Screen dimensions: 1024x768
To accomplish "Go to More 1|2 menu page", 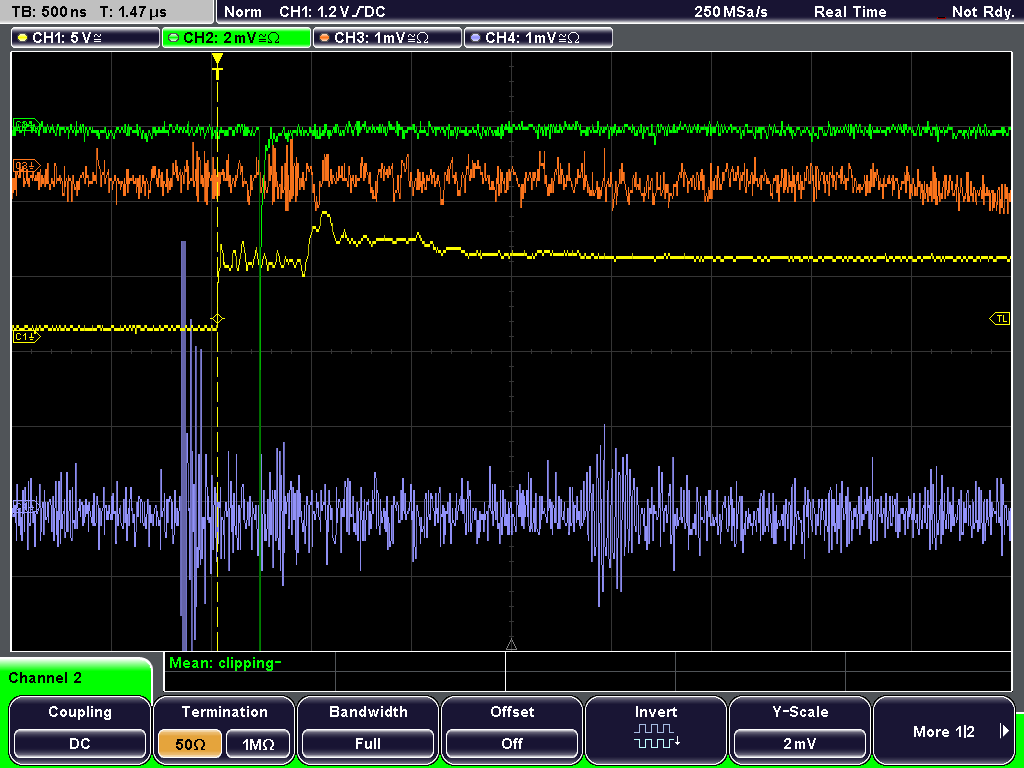I will coord(944,729).
